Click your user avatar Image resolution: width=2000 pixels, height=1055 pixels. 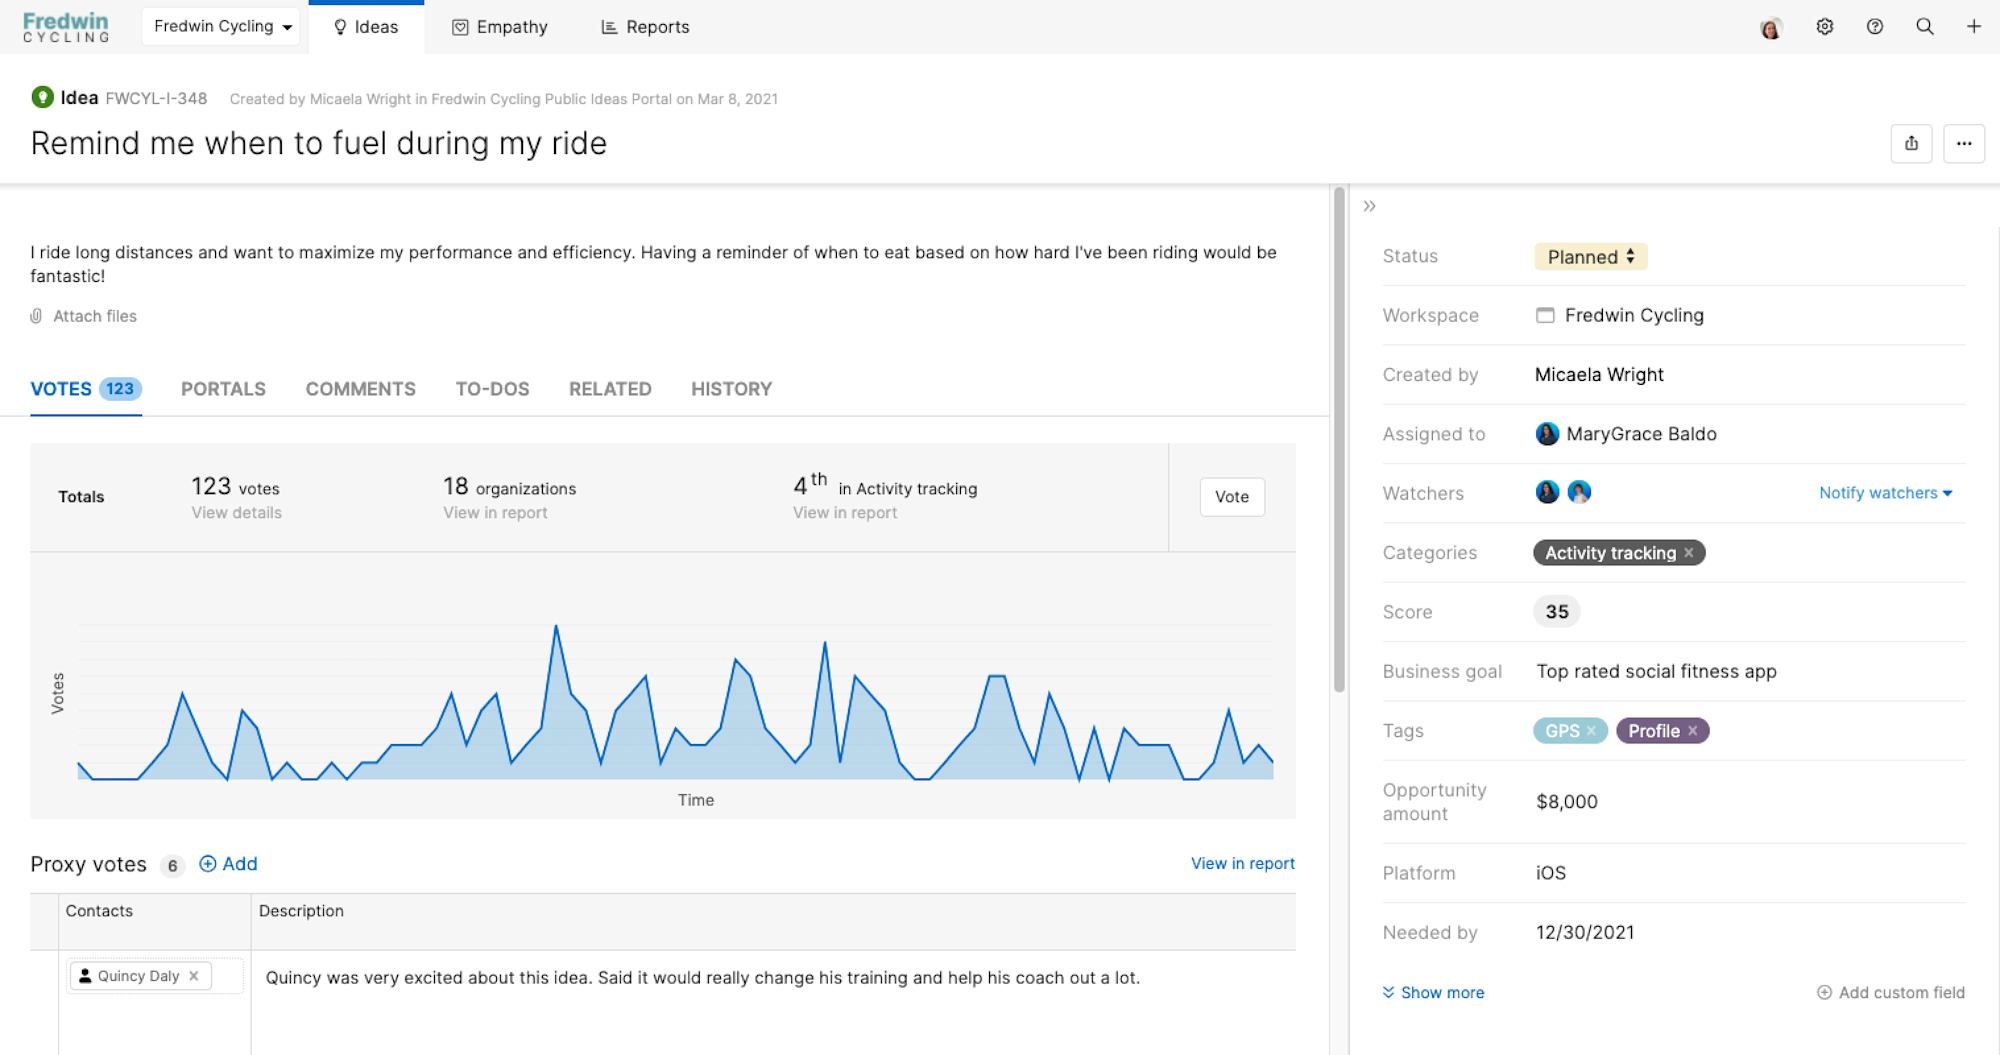point(1770,27)
